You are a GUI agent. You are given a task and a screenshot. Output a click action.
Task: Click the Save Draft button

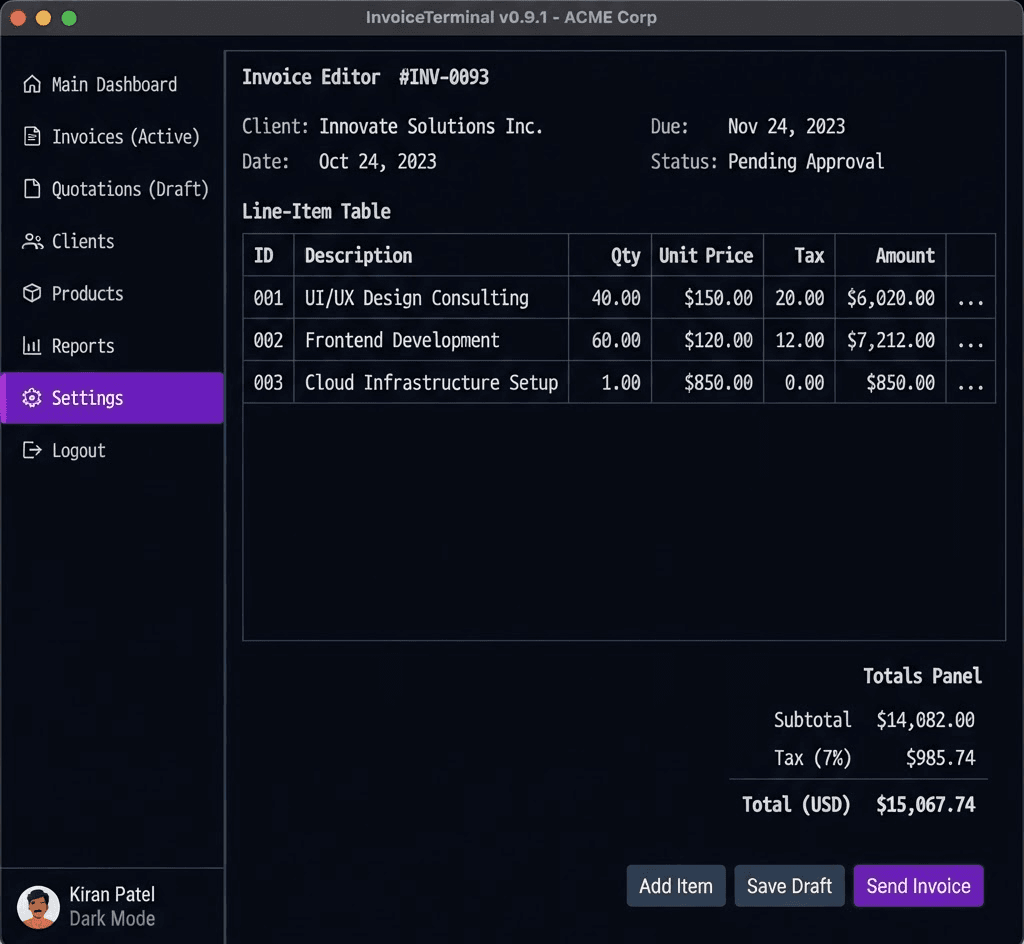coord(789,886)
